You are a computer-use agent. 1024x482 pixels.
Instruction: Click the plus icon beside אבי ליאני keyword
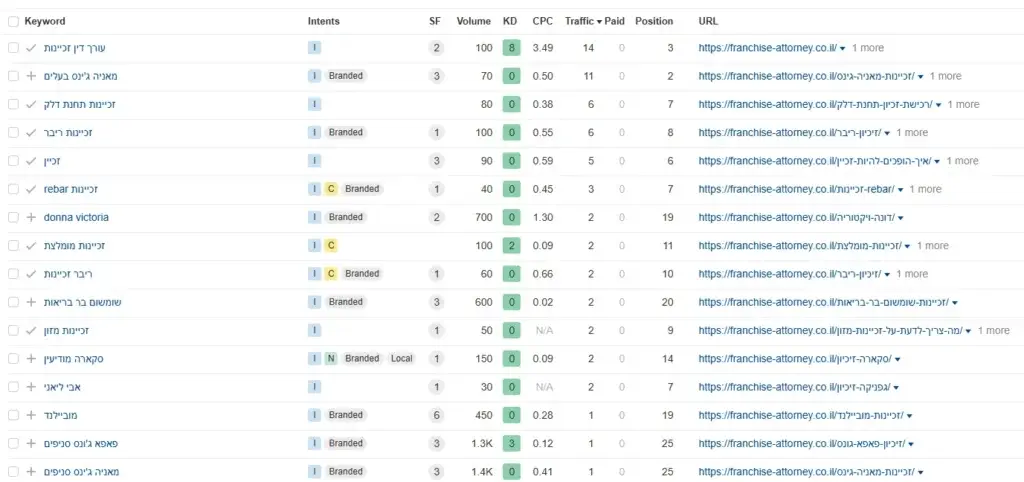(x=31, y=387)
